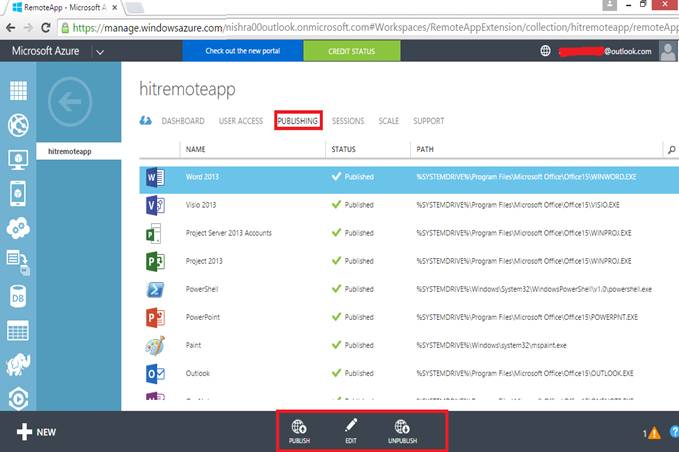Open the account avatar picture
The height and width of the screenshot is (452, 679).
click(668, 51)
